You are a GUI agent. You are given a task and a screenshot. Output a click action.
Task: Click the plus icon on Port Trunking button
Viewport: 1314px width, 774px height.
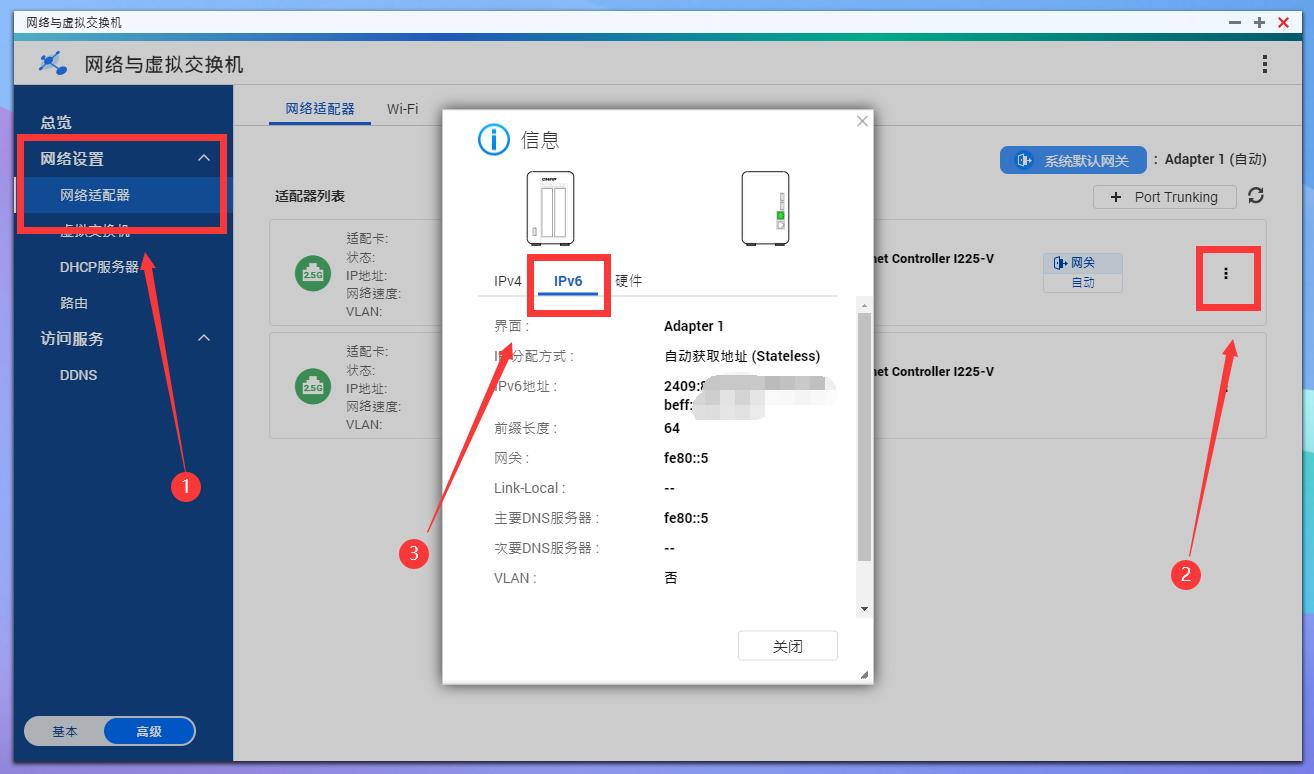coord(1115,197)
